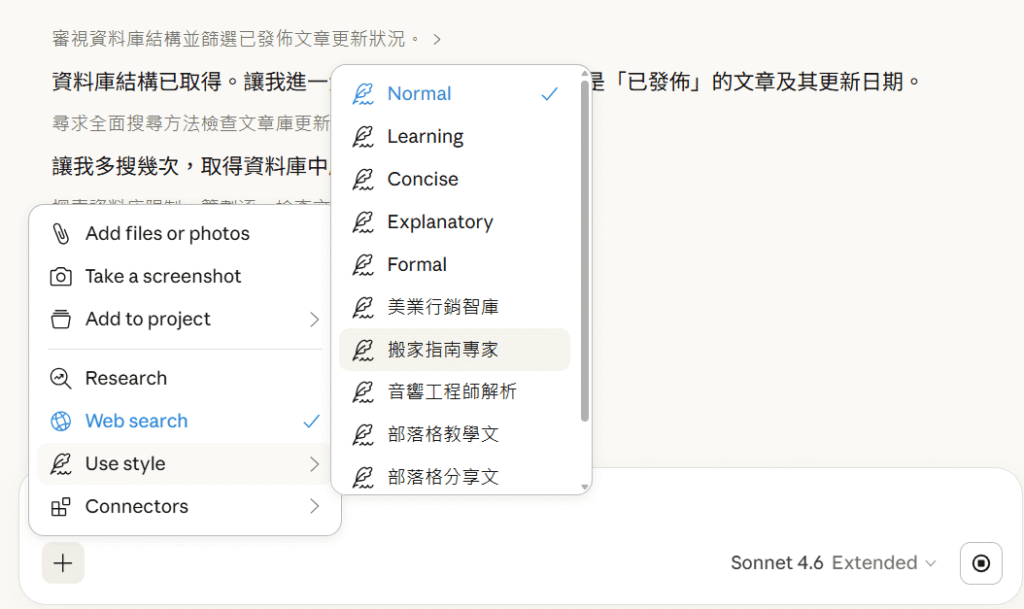Click the camera icon for Take a screenshot

(61, 277)
